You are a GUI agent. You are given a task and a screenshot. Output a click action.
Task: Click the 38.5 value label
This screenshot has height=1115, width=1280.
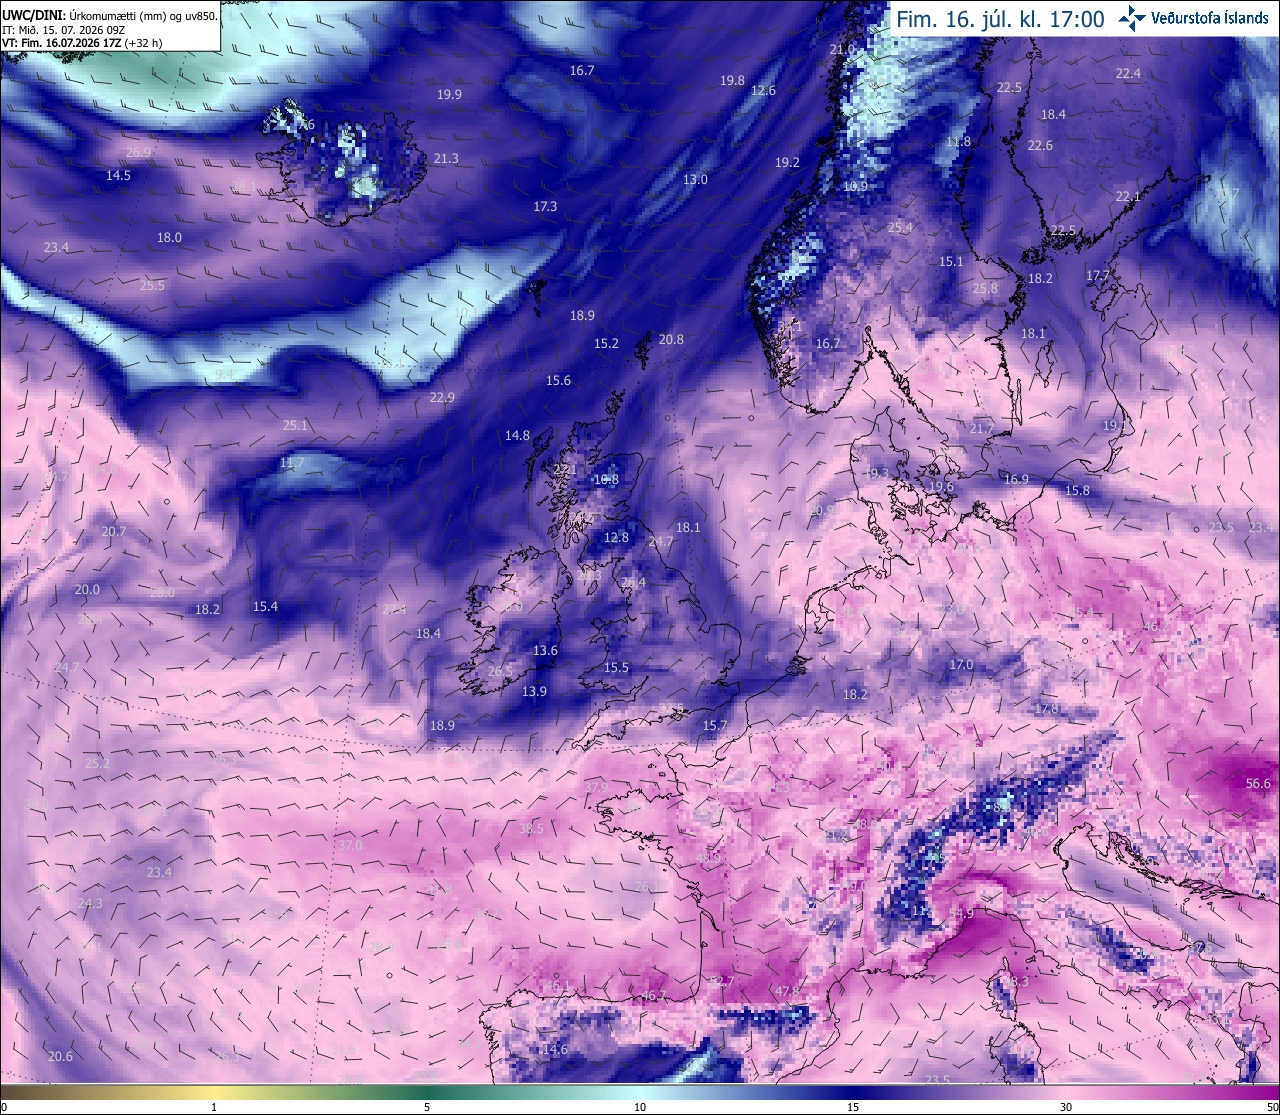coord(532,828)
